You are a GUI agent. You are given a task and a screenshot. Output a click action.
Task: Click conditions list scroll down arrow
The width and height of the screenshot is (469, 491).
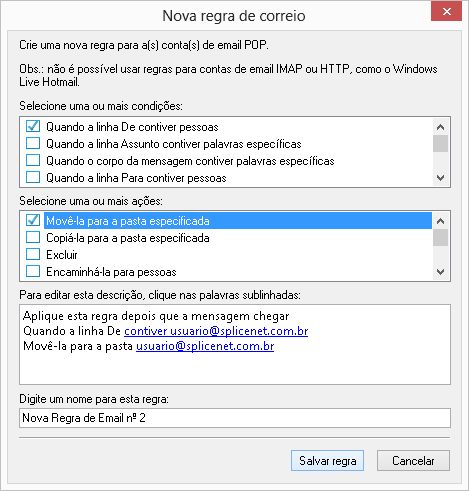click(440, 178)
